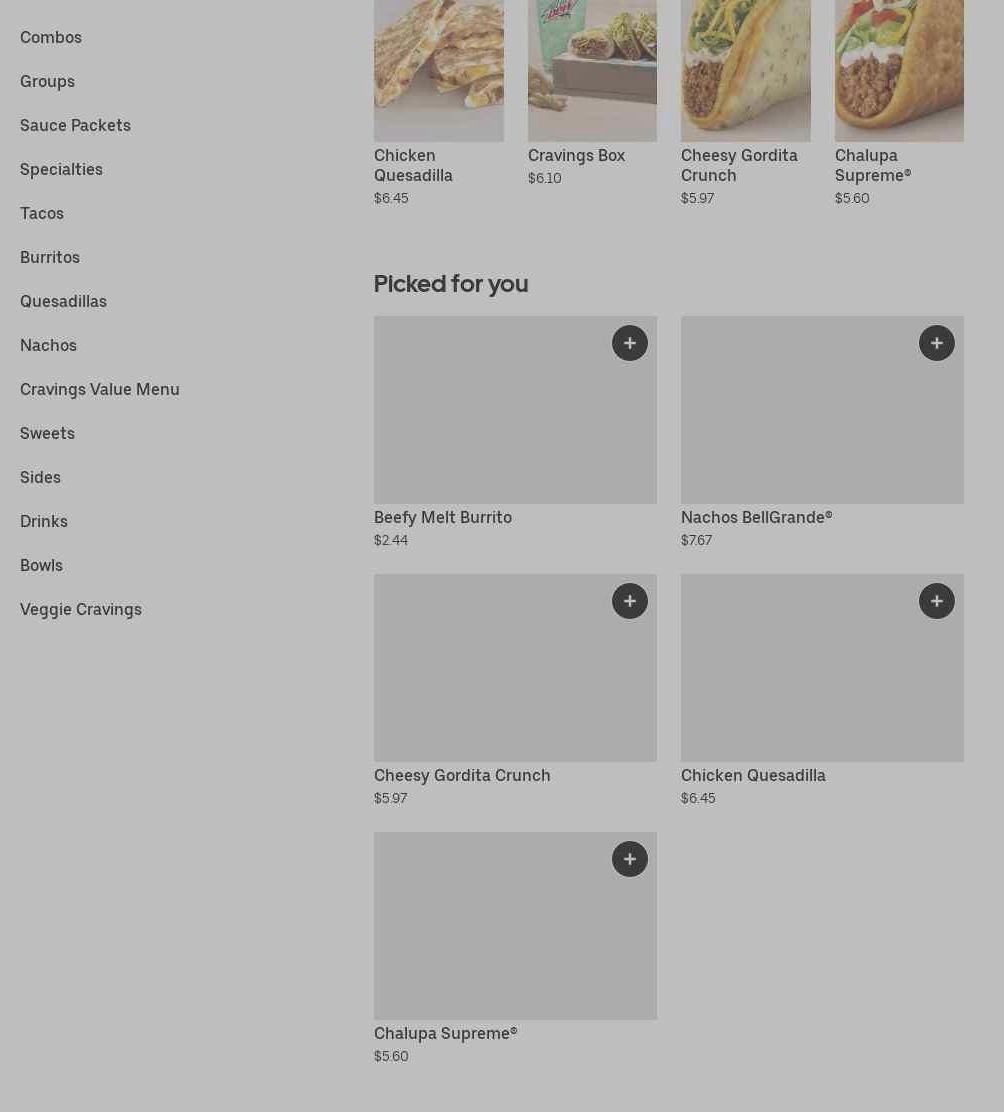Open the Nachos BellGrande item title
The height and width of the screenshot is (1112, 1004).
tap(756, 517)
